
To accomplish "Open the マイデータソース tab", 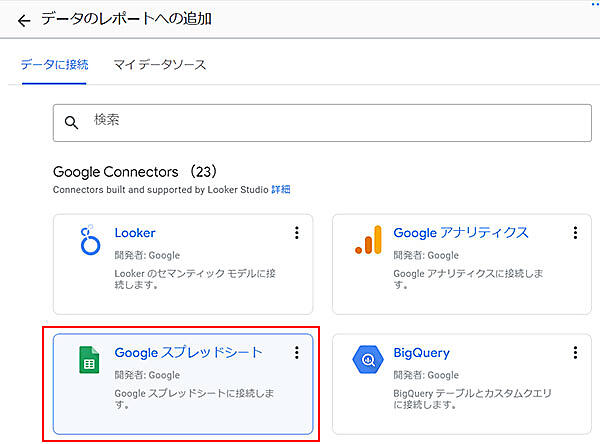I will [x=160, y=65].
